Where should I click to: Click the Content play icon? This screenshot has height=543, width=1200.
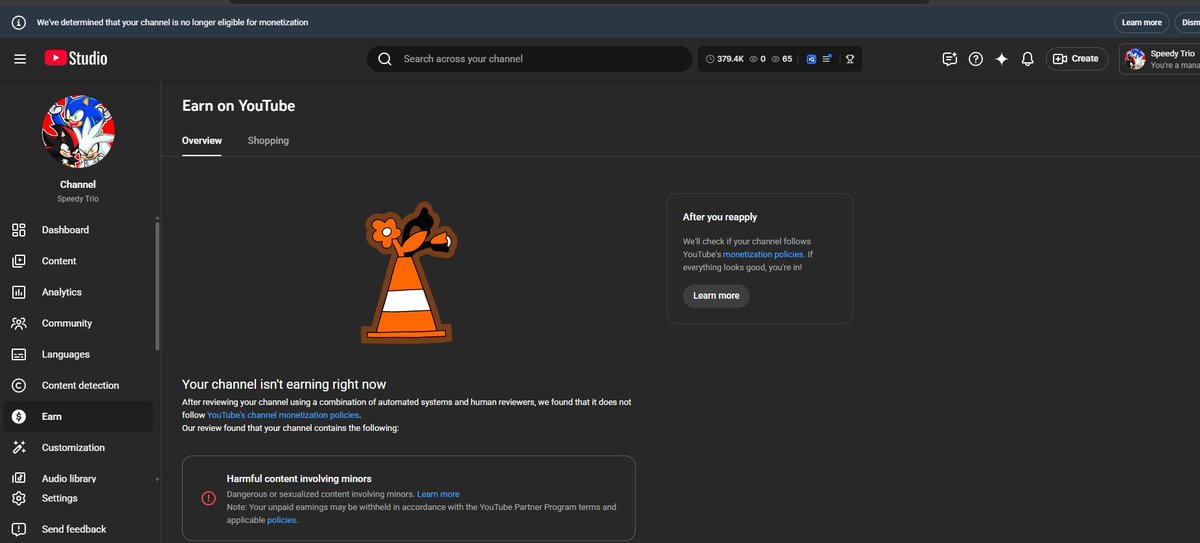click(18, 261)
